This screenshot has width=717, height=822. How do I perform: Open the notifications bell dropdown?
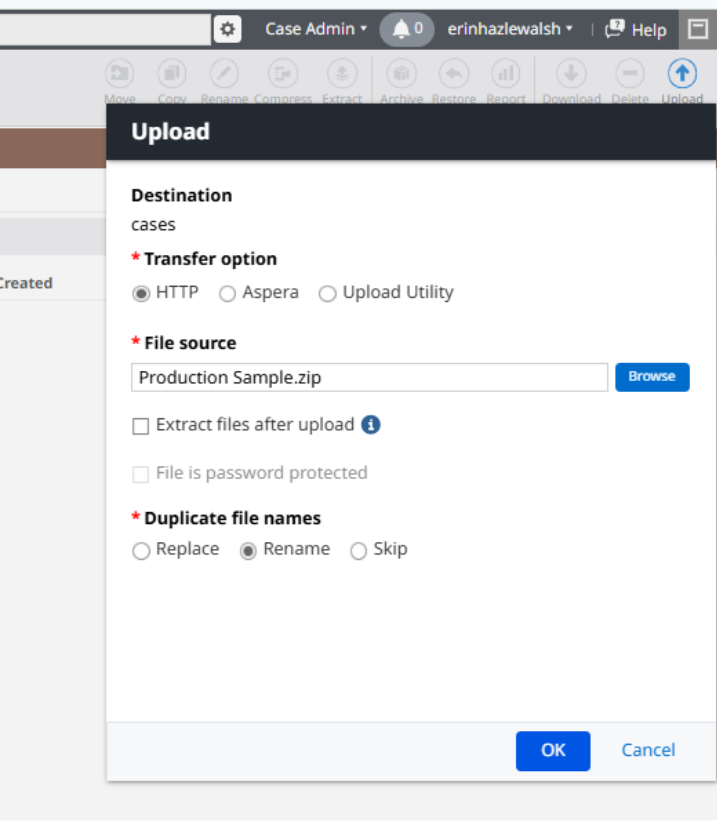tap(403, 29)
